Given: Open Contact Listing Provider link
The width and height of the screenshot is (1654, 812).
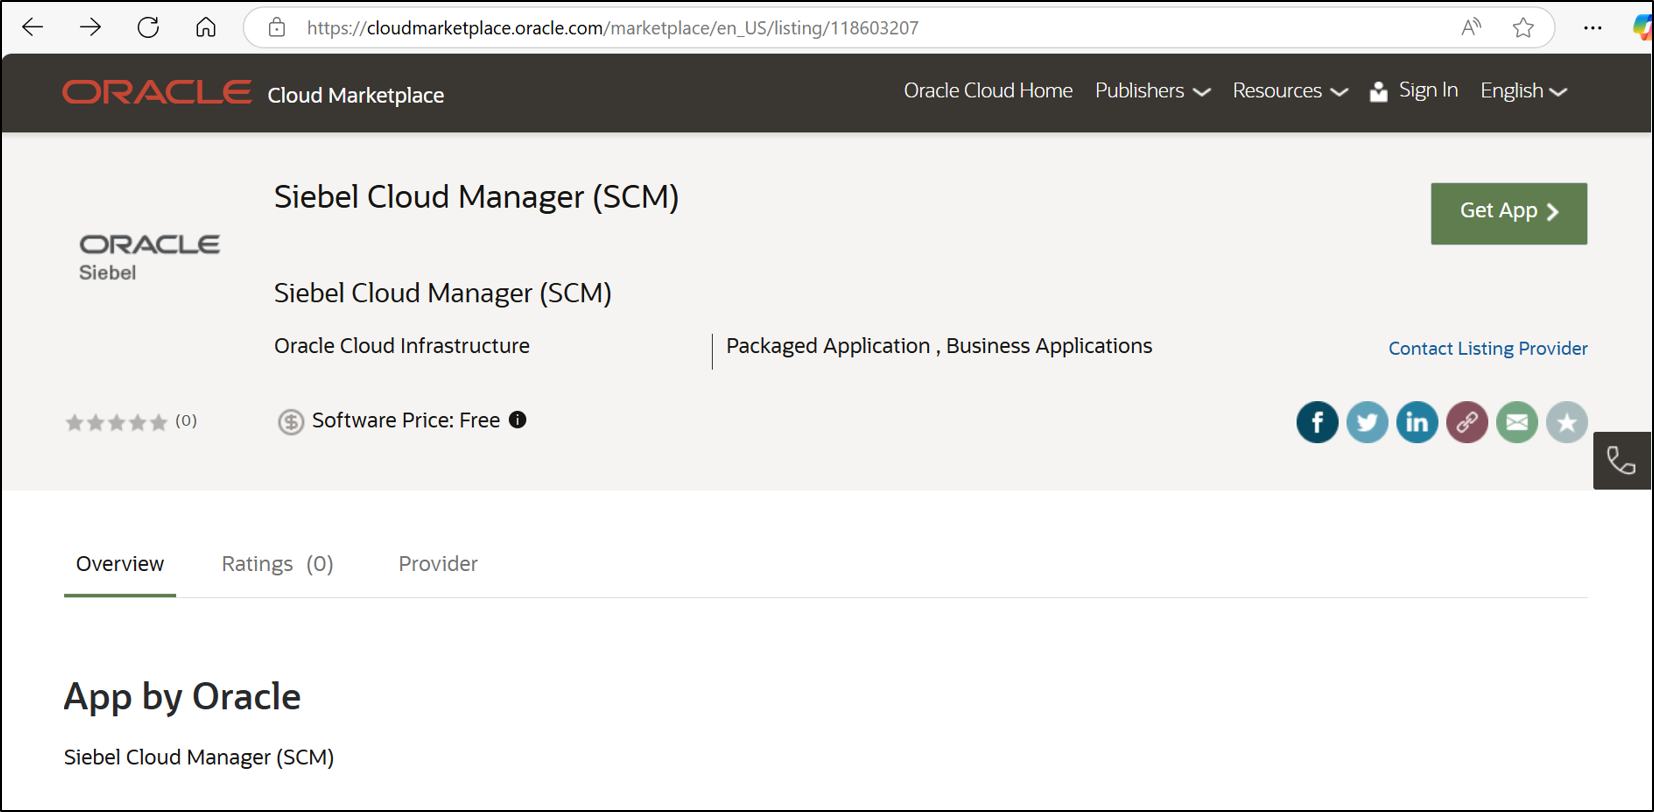Looking at the screenshot, I should click(1488, 348).
